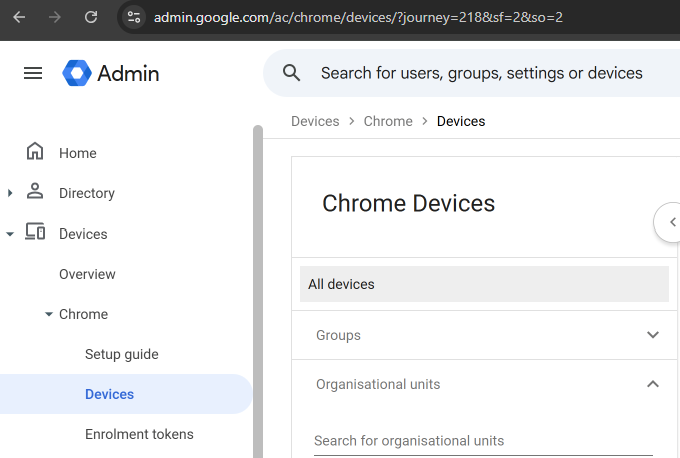Collapse the Organisational units section
The image size is (680, 458).
click(653, 384)
